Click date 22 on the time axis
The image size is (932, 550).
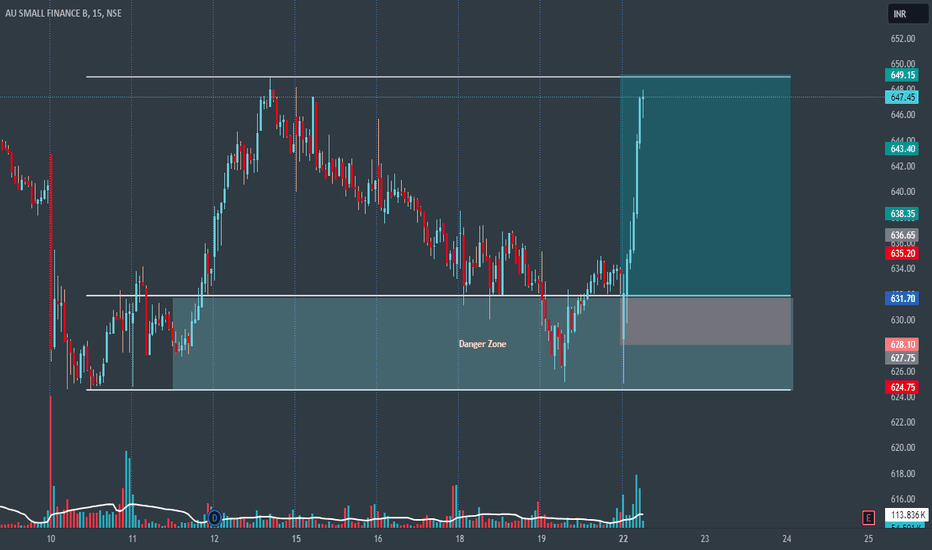[623, 539]
